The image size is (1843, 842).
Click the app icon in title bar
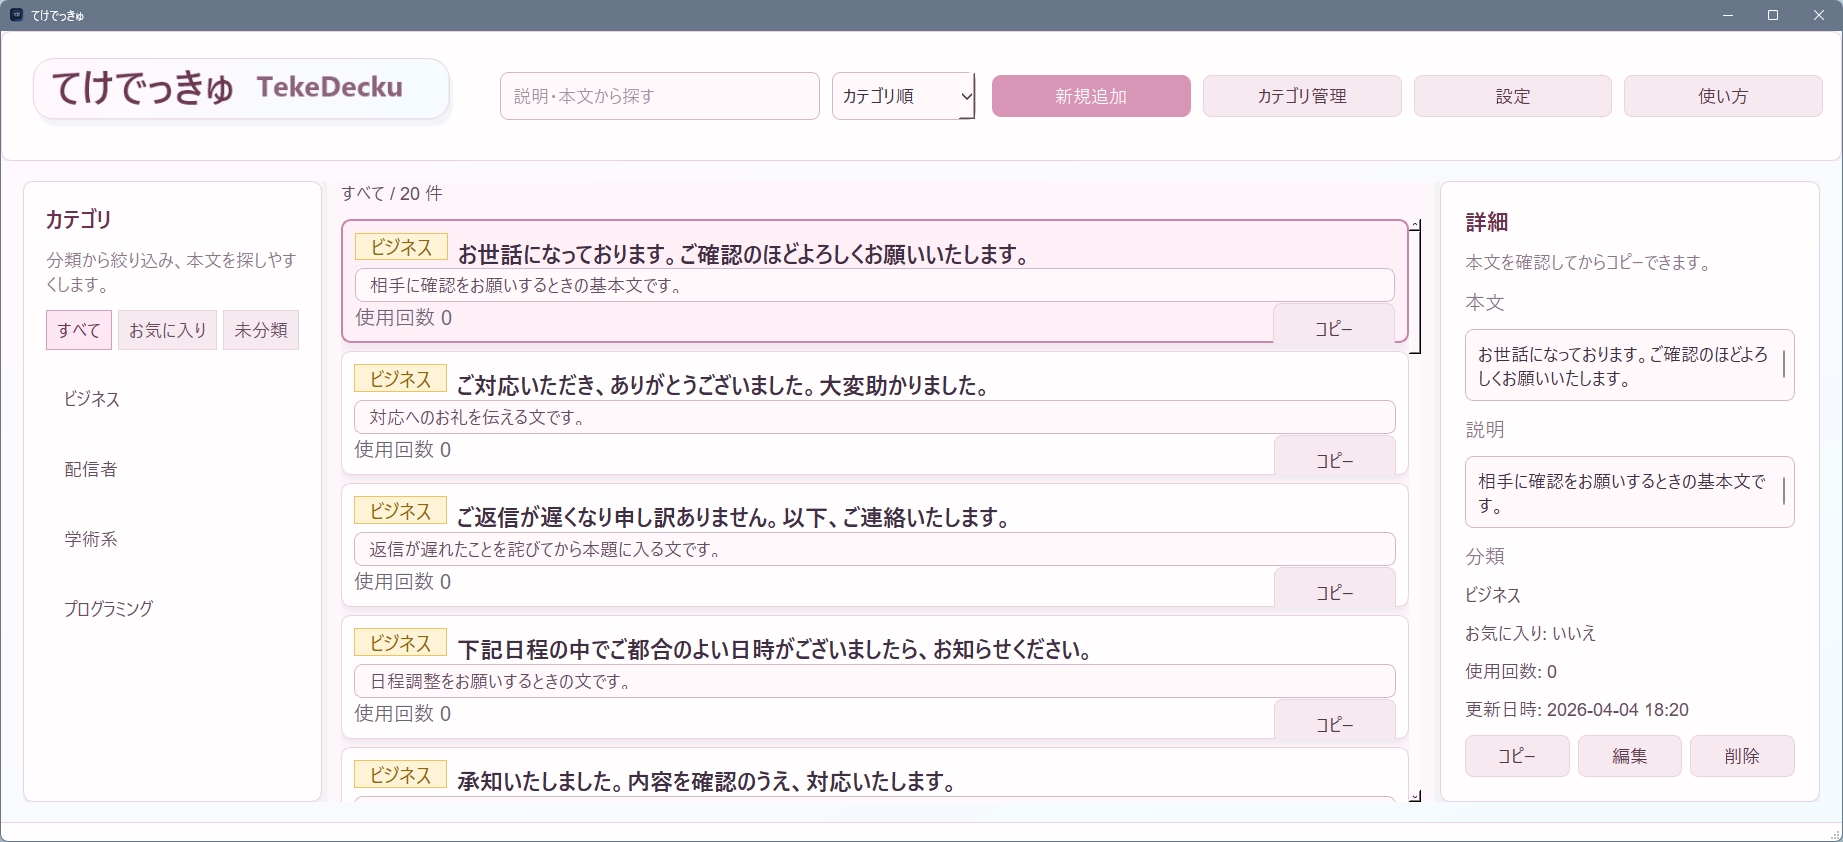click(16, 15)
